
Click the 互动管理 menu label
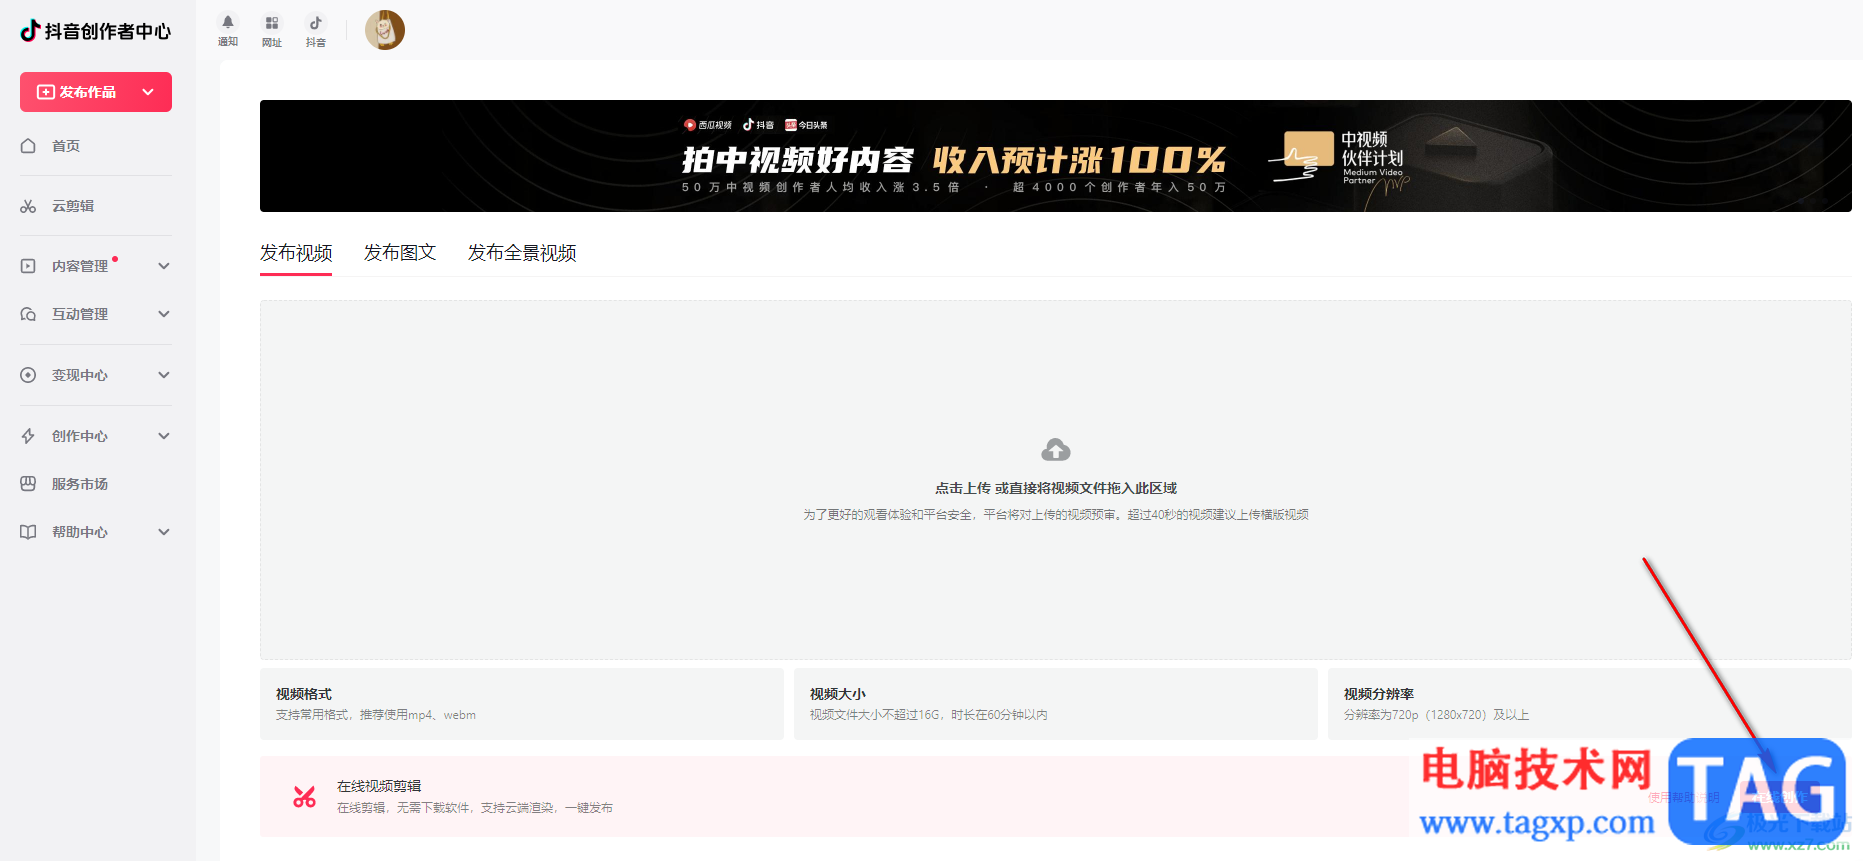click(x=80, y=314)
